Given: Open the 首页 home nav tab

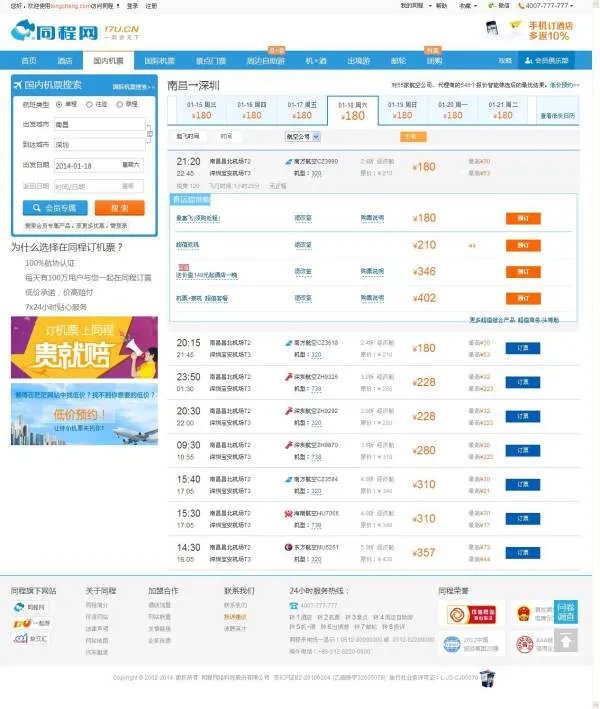Looking at the screenshot, I should pos(29,61).
